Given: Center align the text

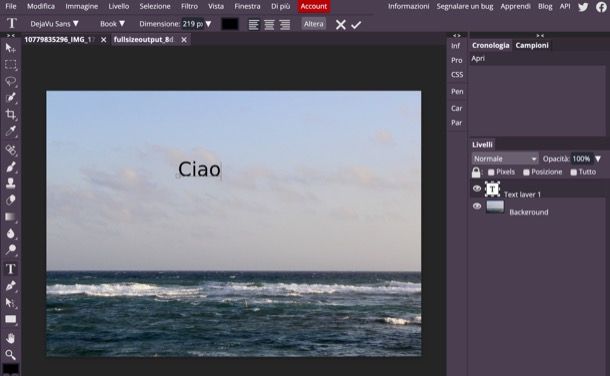Looking at the screenshot, I should click(x=269, y=24).
